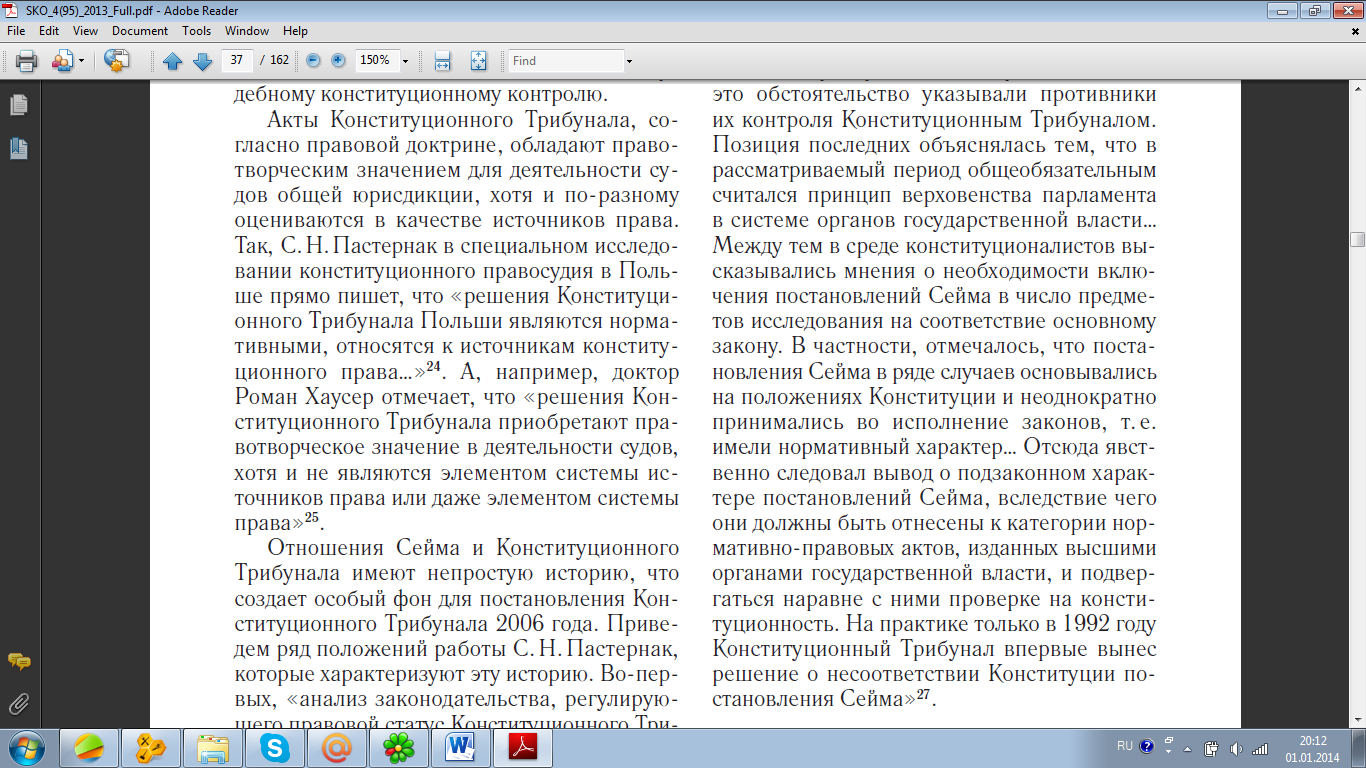
Task: Click footnote reference 24 in text
Action: pyautogui.click(x=434, y=366)
